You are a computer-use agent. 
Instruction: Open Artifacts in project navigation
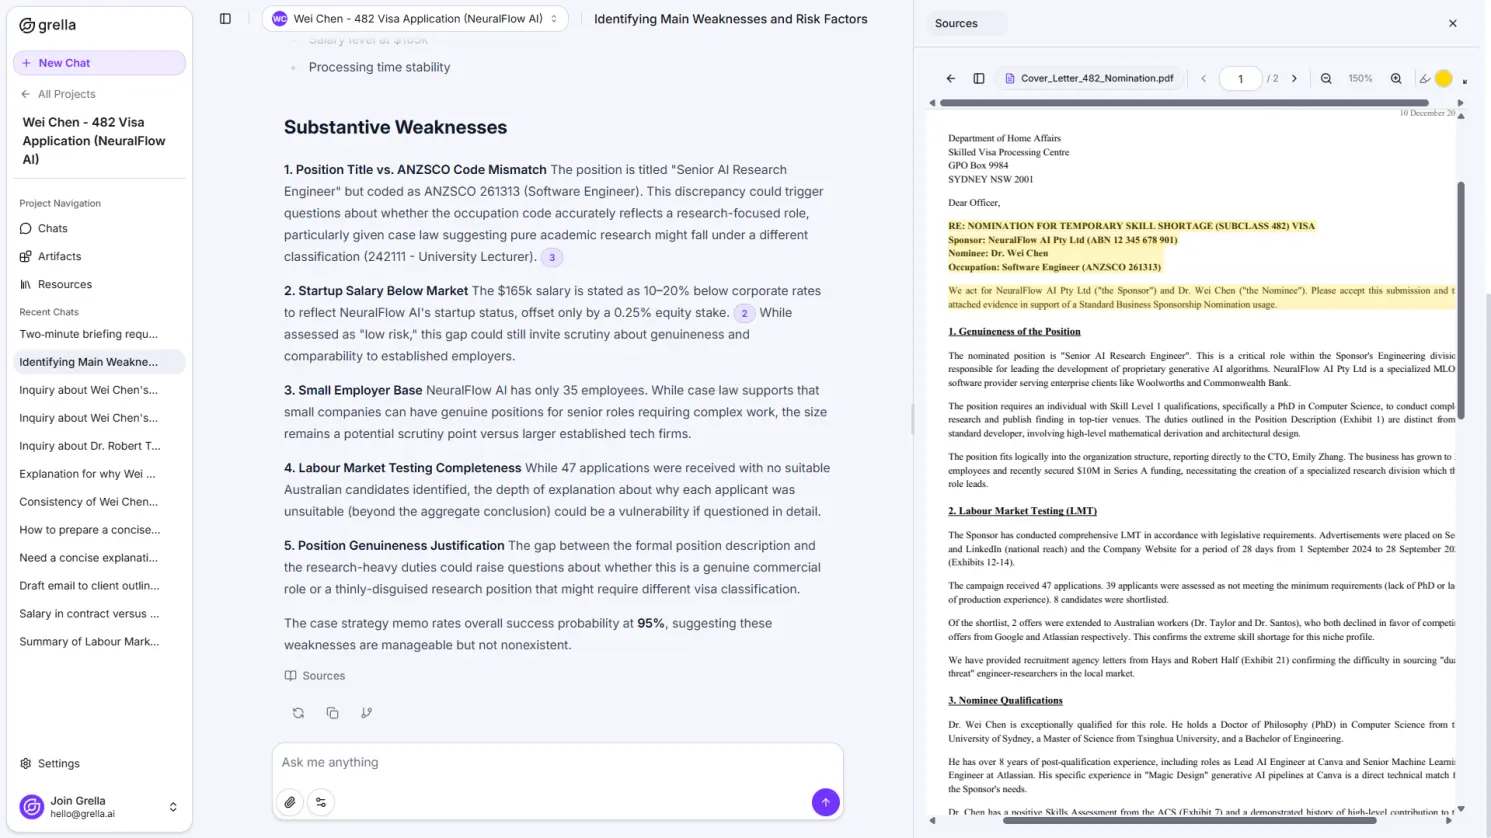coord(59,257)
